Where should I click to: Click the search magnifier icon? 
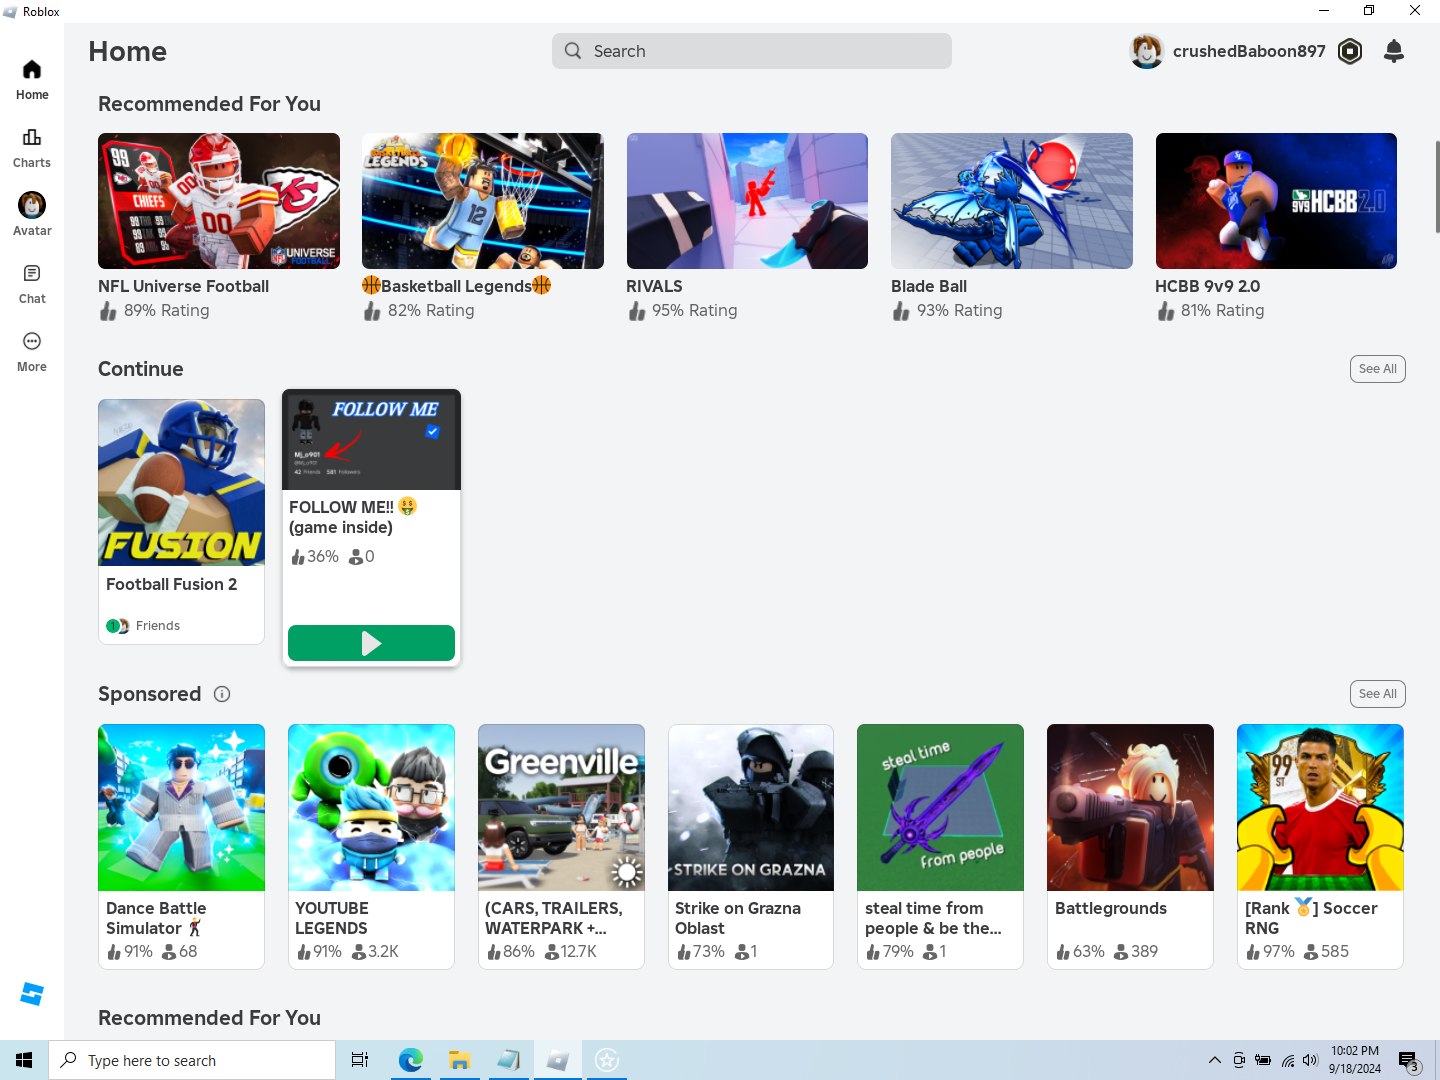pyautogui.click(x=573, y=51)
